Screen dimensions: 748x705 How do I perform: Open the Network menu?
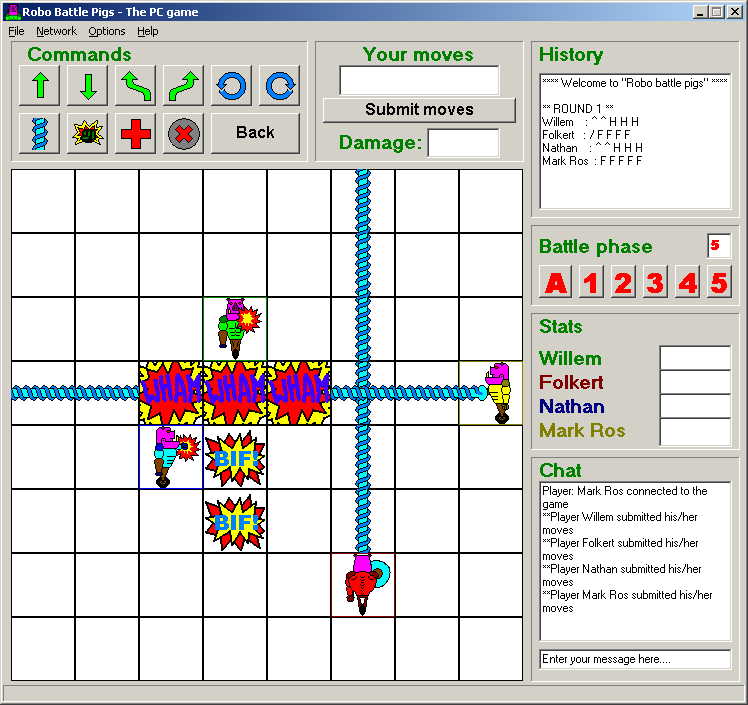(x=56, y=31)
